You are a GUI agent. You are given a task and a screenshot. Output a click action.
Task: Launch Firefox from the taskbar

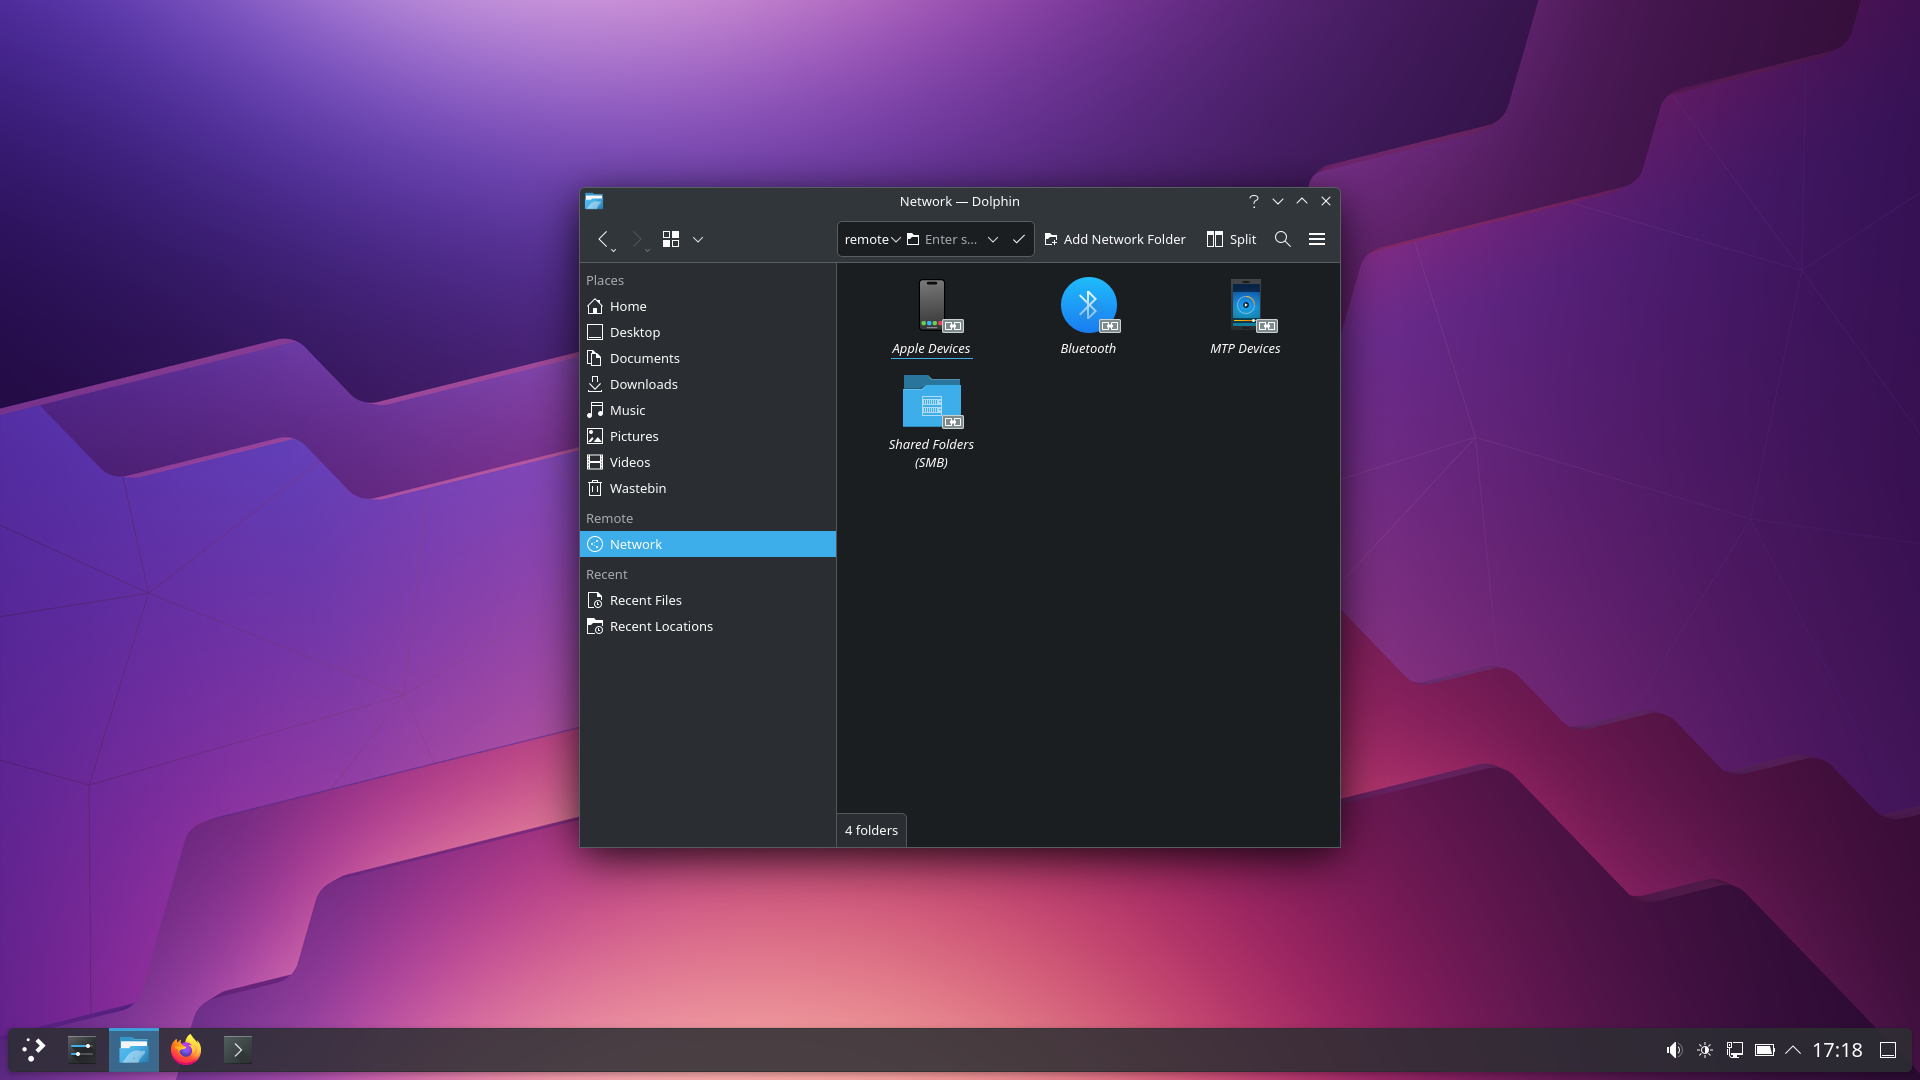(x=186, y=1050)
